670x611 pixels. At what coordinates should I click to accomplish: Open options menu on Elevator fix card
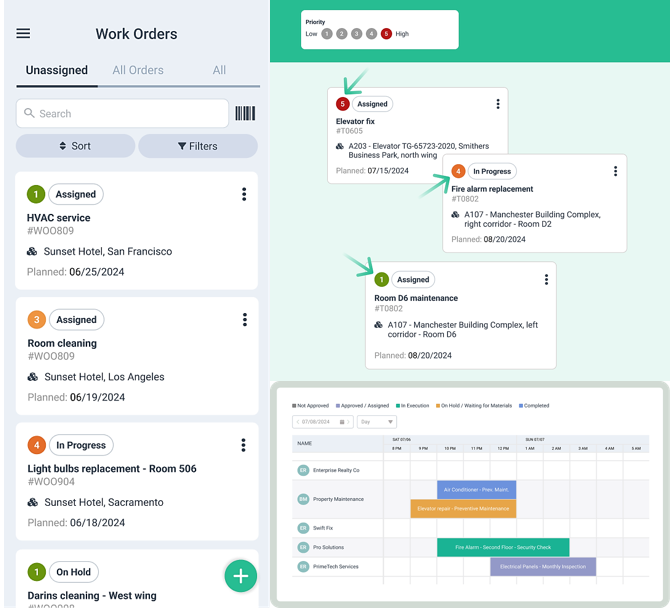coord(498,104)
